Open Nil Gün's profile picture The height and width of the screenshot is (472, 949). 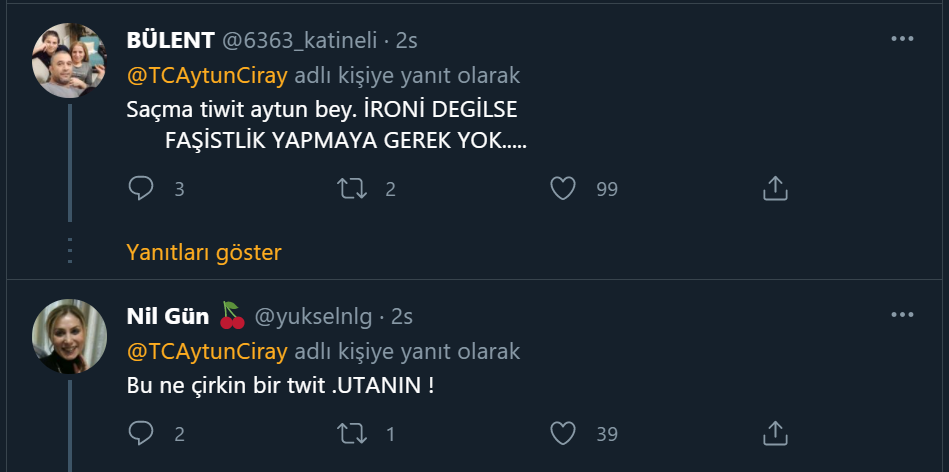(70, 335)
